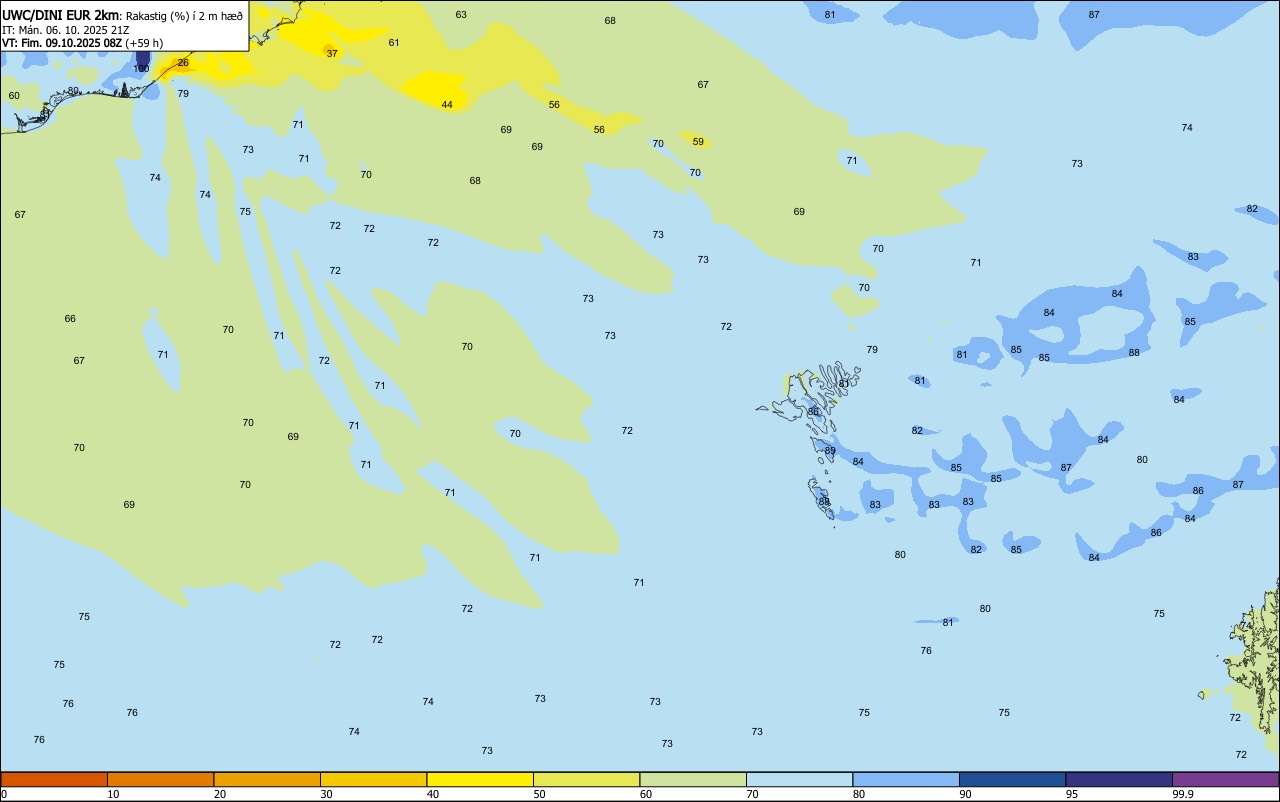Click the 90–95 dark blue legend swatch

click(1013, 779)
